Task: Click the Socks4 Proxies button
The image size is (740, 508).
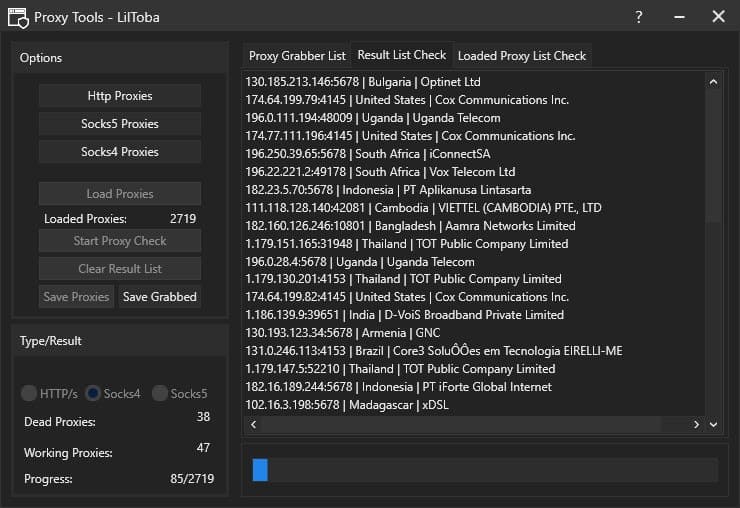Action: click(120, 152)
